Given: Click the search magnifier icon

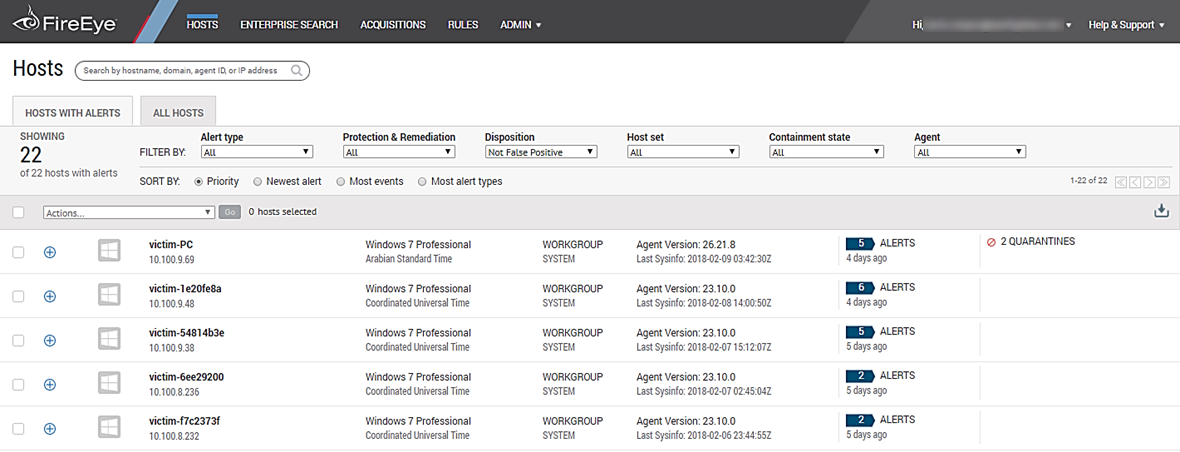Looking at the screenshot, I should click(x=297, y=71).
